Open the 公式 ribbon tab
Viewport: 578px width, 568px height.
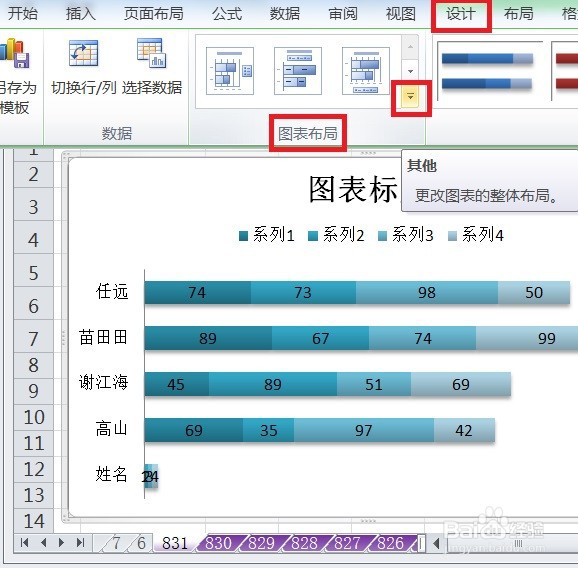click(227, 14)
